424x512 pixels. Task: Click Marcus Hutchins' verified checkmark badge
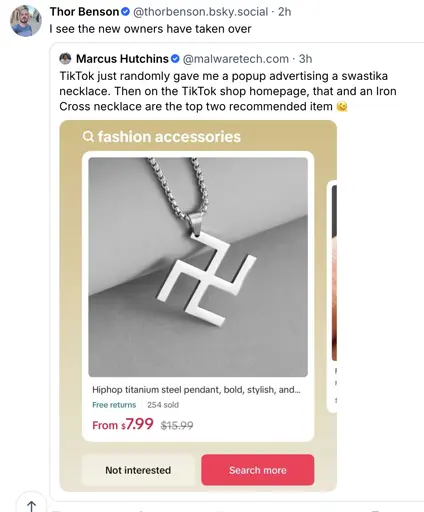pos(175,59)
